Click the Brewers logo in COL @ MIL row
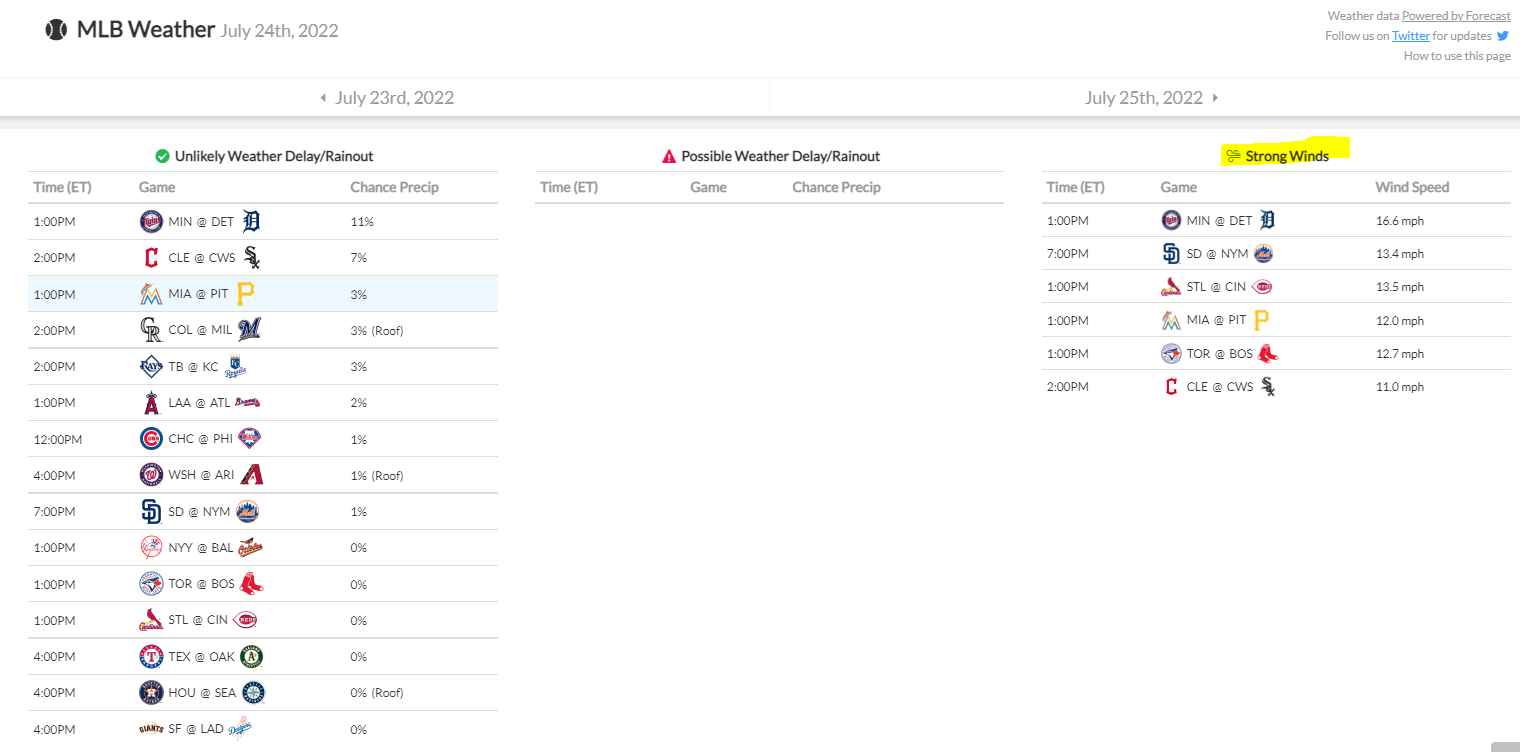This screenshot has height=752, width=1520. (250, 330)
